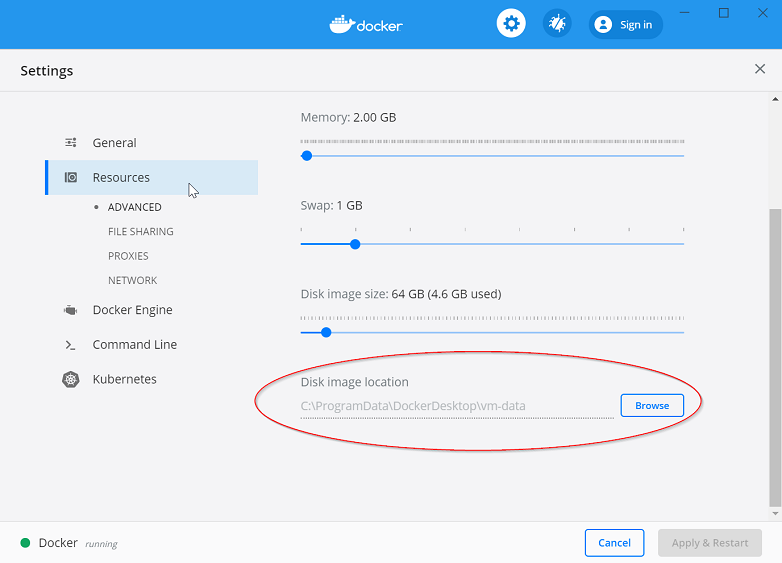Click the settings pane vertical scrollbar
Image resolution: width=782 pixels, height=563 pixels.
775,357
